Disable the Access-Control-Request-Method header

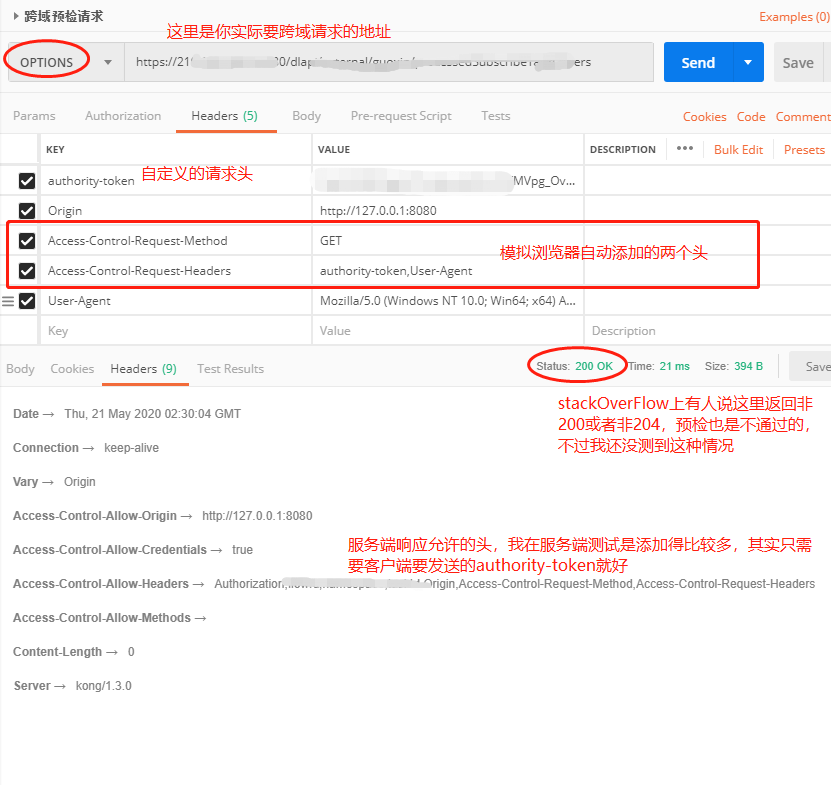pyautogui.click(x=26, y=240)
